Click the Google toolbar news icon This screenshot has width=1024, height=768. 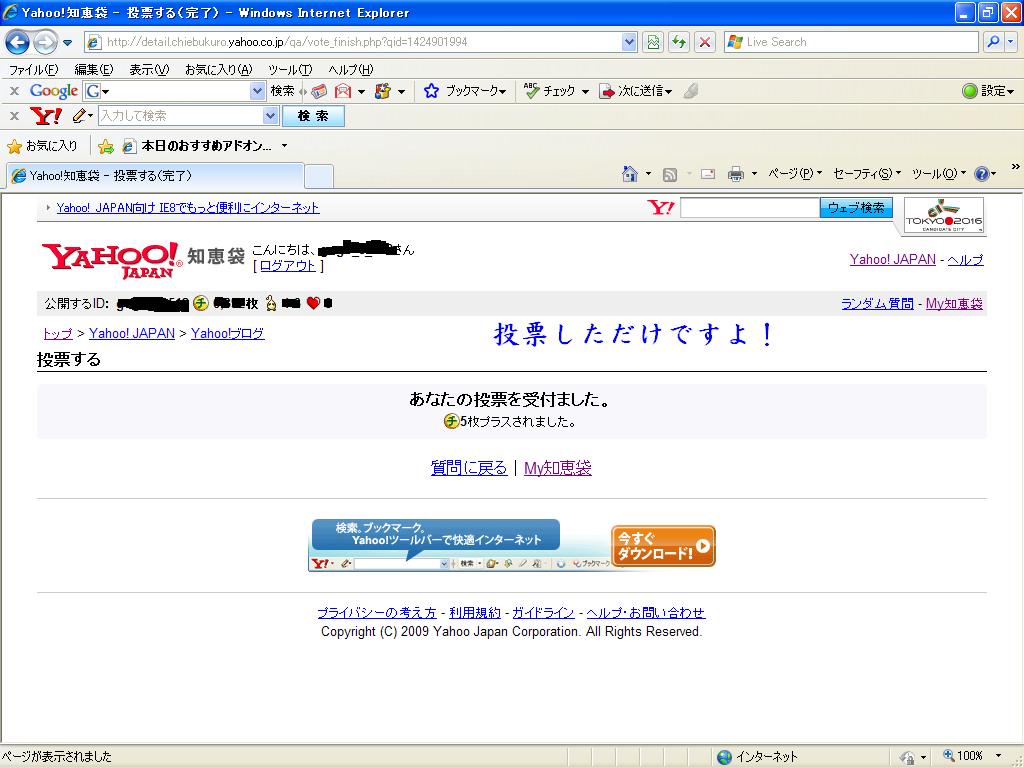[319, 91]
